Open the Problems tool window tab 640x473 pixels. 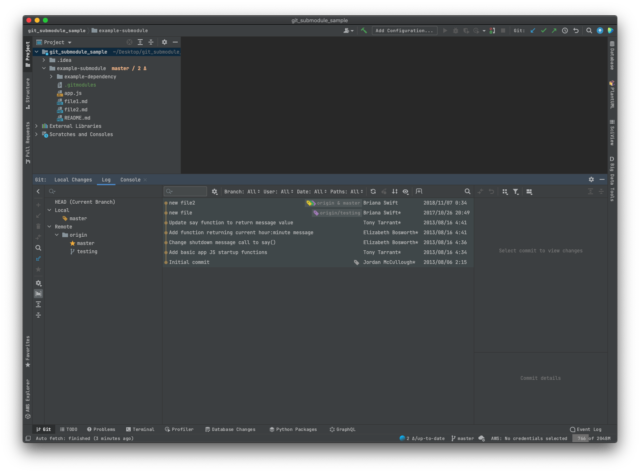click(101, 429)
